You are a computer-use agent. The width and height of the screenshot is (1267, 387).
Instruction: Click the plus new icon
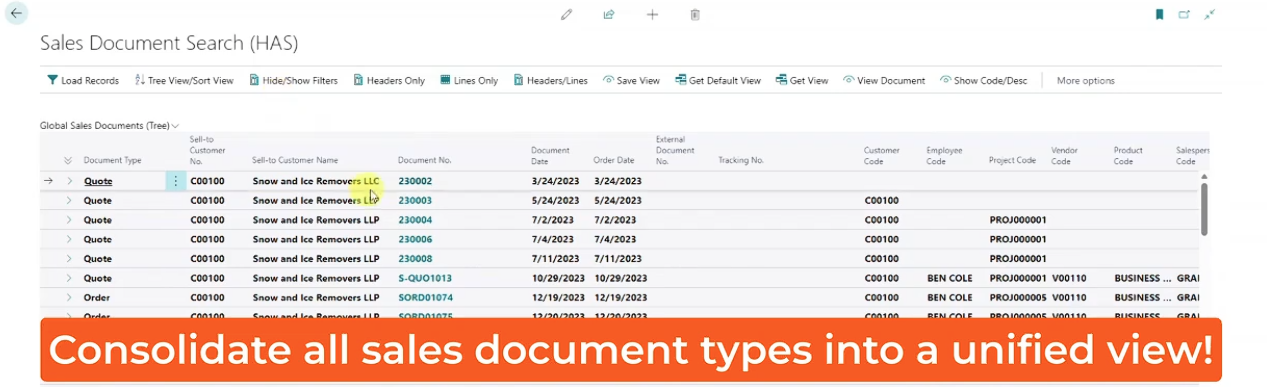point(652,15)
